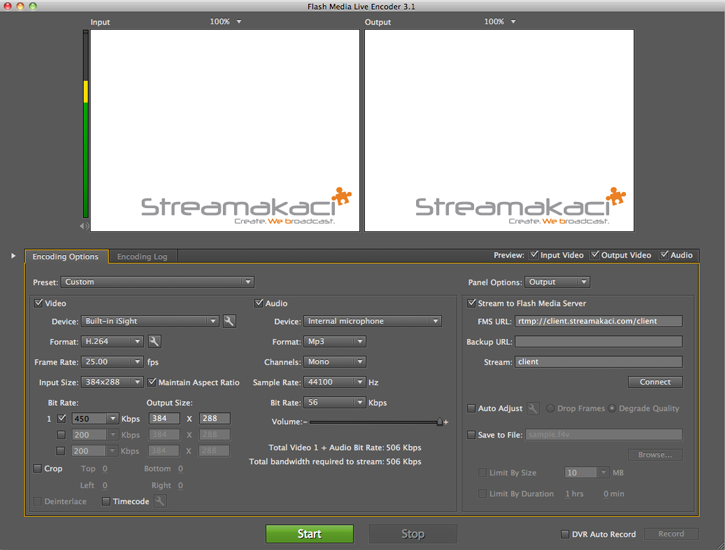Click the Connect button

coord(655,382)
